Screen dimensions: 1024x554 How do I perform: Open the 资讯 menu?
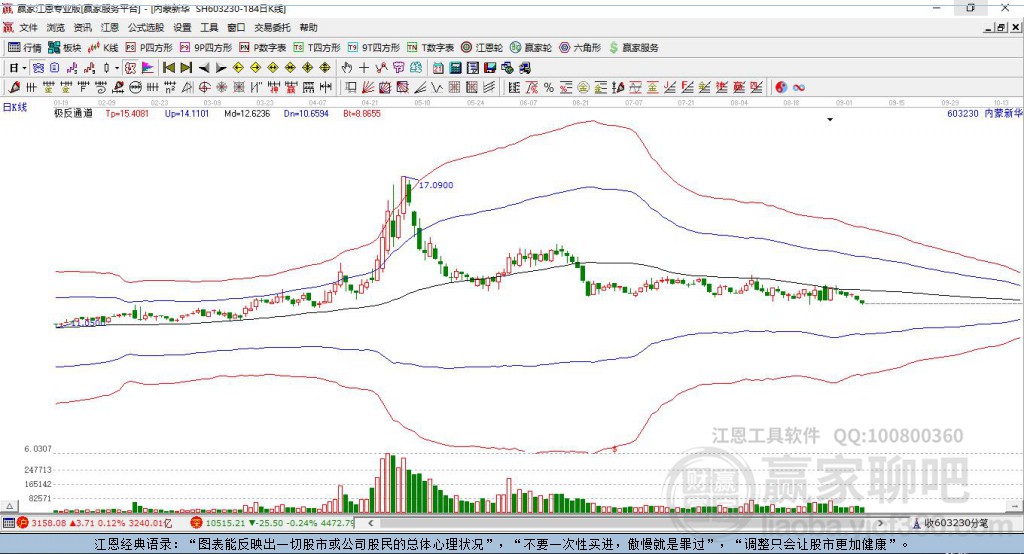tap(82, 27)
